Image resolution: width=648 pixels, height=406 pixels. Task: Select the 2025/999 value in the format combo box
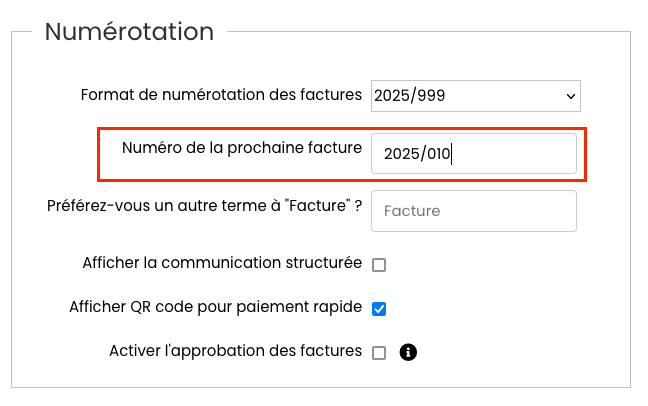pos(410,96)
